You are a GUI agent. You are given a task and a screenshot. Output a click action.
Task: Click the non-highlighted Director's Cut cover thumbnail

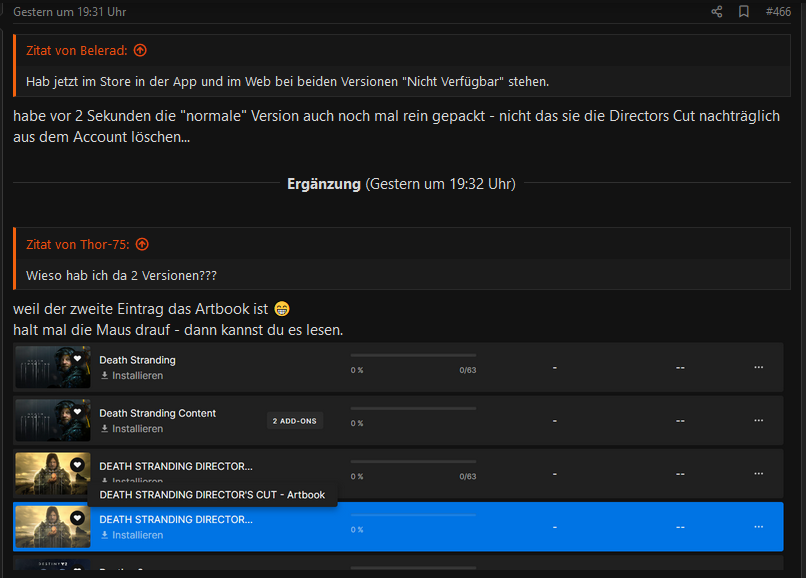(x=53, y=473)
